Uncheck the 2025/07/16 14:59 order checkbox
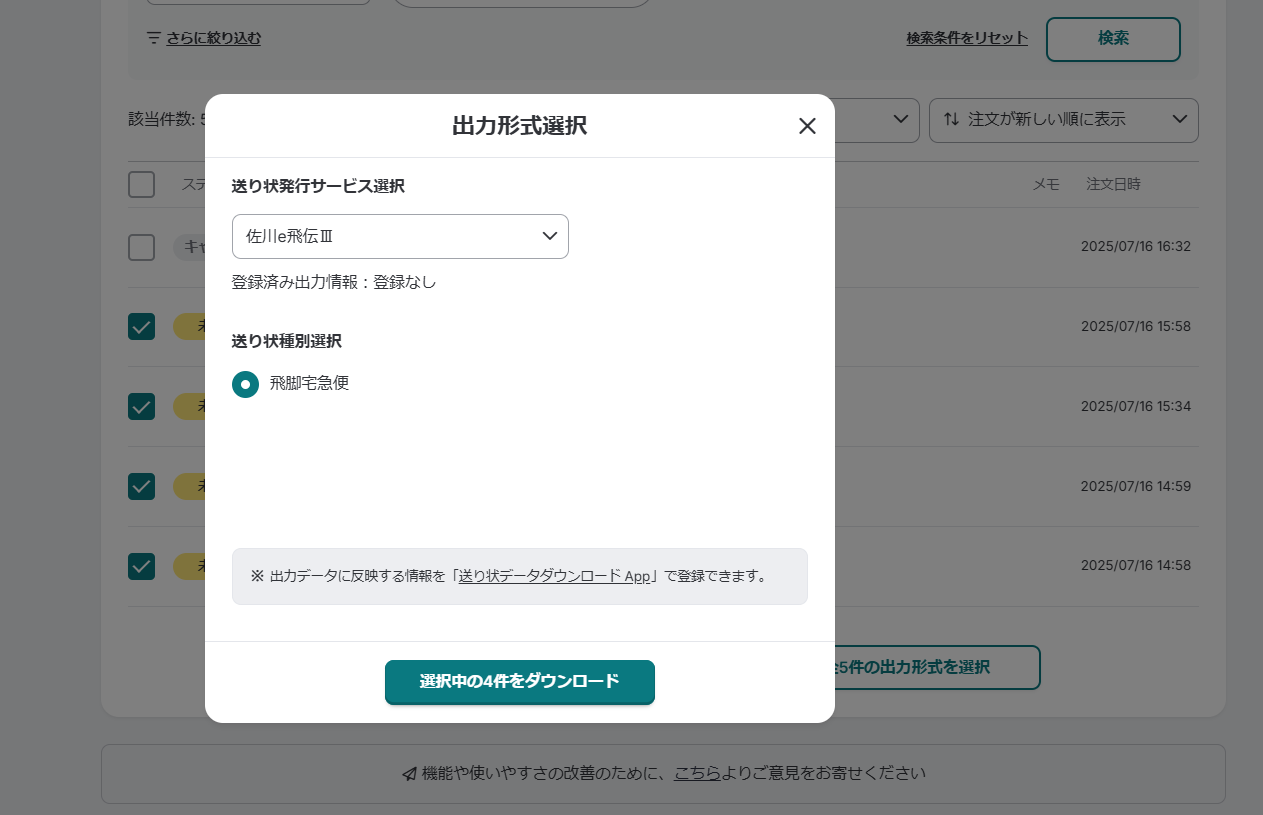1263x815 pixels. [141, 487]
